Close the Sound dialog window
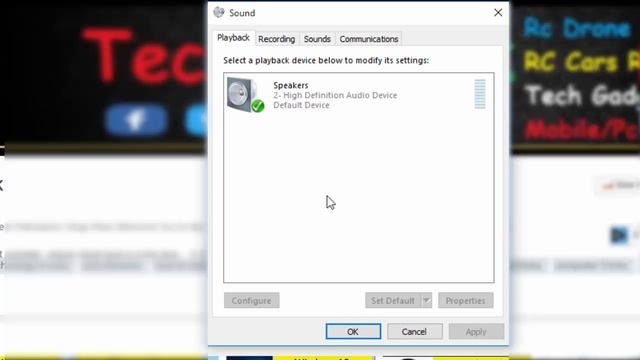The height and width of the screenshot is (360, 640). click(498, 13)
